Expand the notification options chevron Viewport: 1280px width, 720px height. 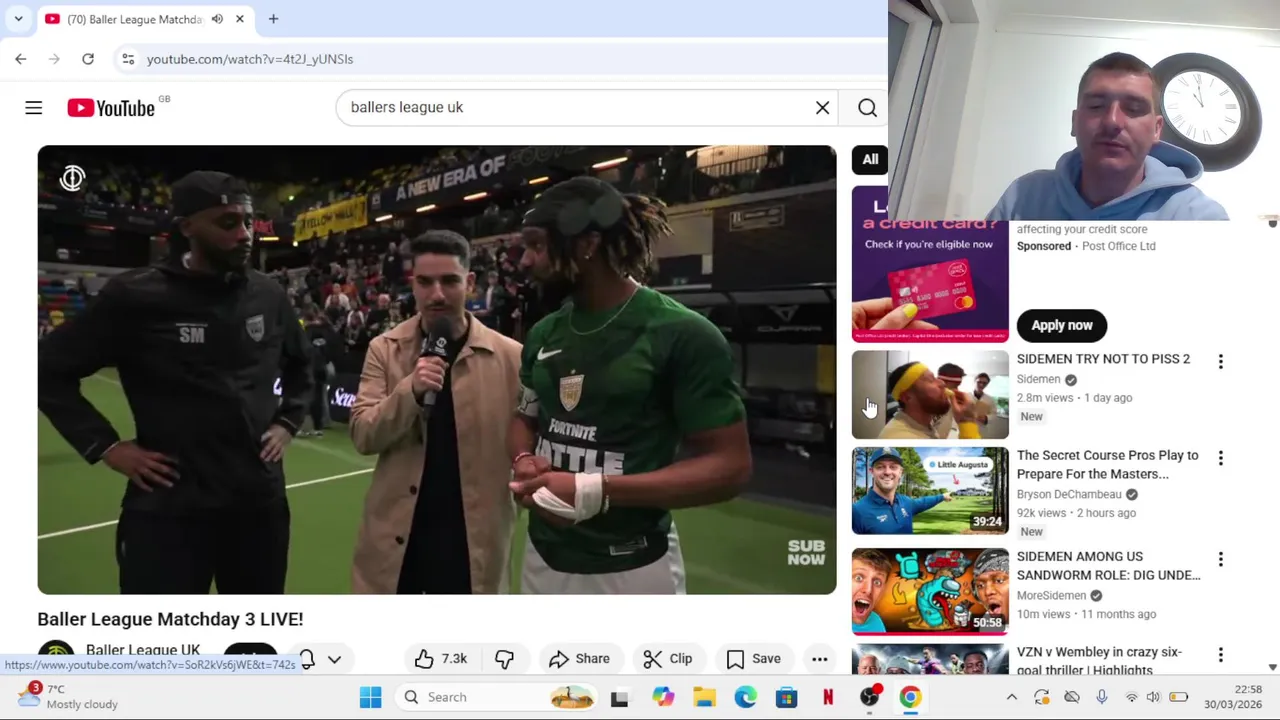(334, 660)
